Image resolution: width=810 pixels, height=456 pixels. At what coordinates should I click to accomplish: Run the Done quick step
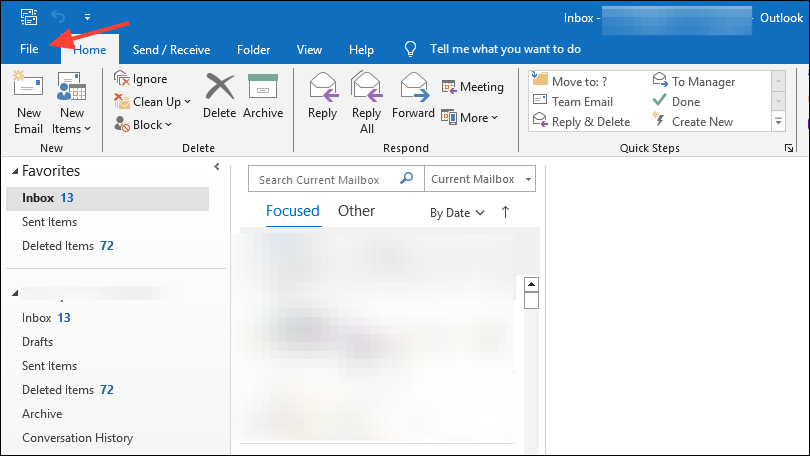point(676,102)
